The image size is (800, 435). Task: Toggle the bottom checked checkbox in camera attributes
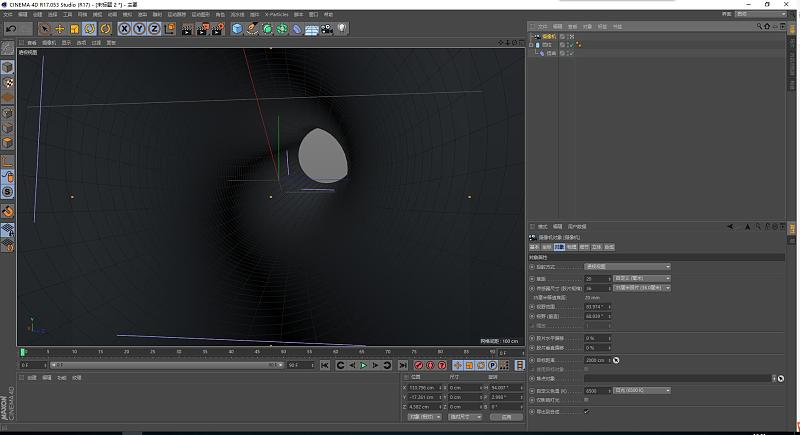(x=586, y=411)
